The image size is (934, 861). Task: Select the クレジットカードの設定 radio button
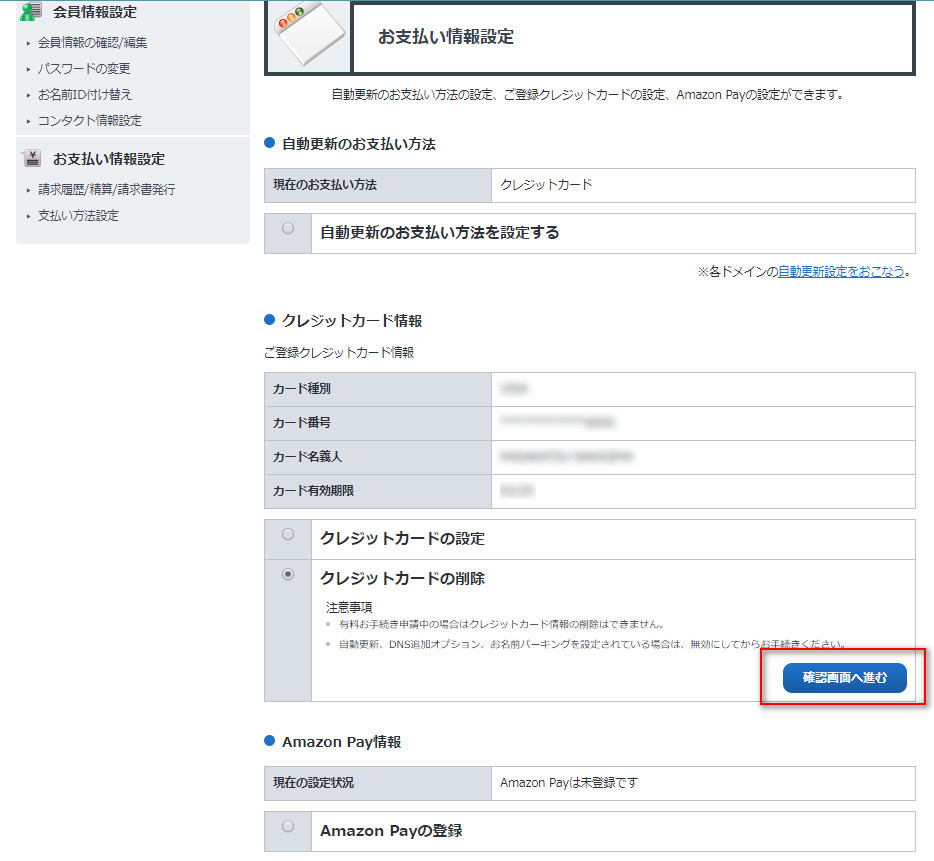pos(288,535)
